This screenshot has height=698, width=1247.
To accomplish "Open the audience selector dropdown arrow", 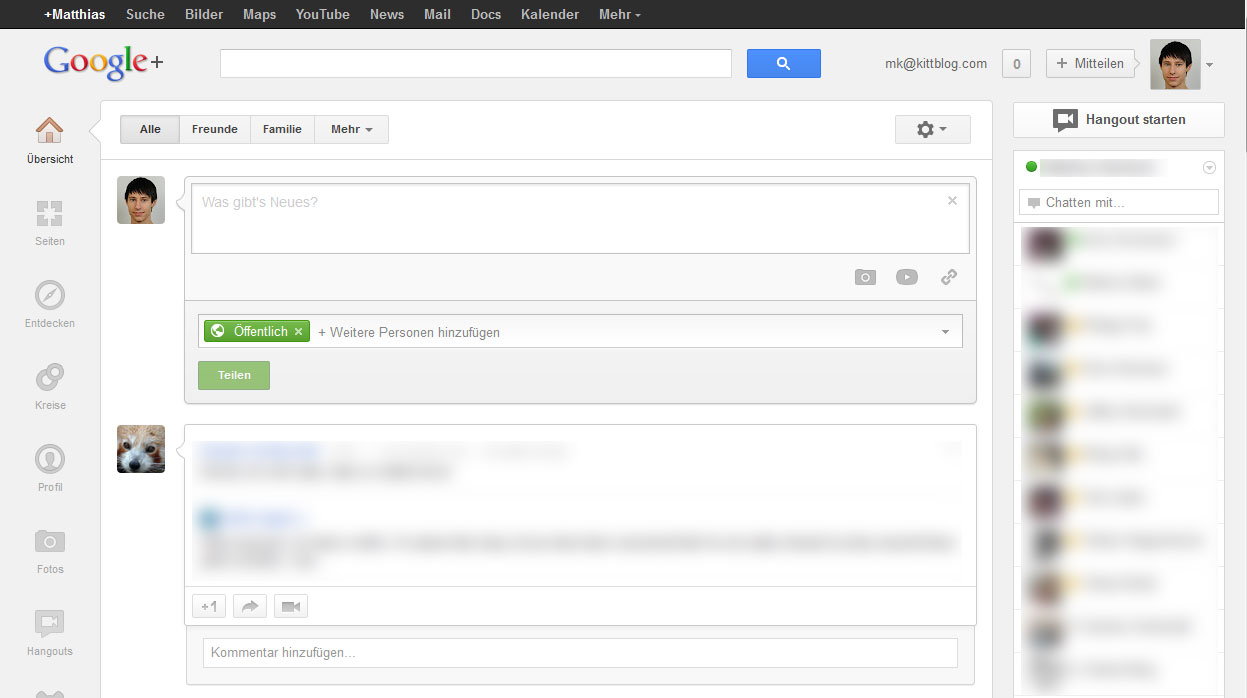I will 944,331.
